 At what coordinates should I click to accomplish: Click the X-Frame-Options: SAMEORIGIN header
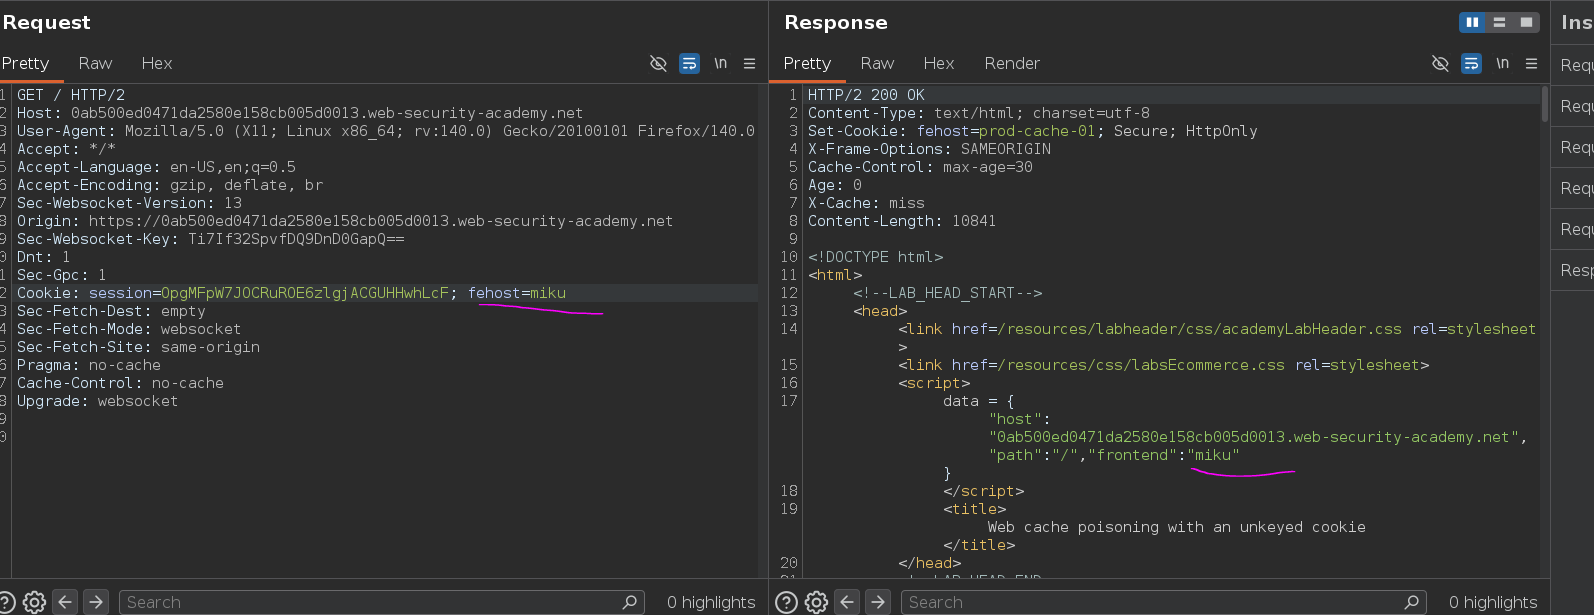point(929,149)
